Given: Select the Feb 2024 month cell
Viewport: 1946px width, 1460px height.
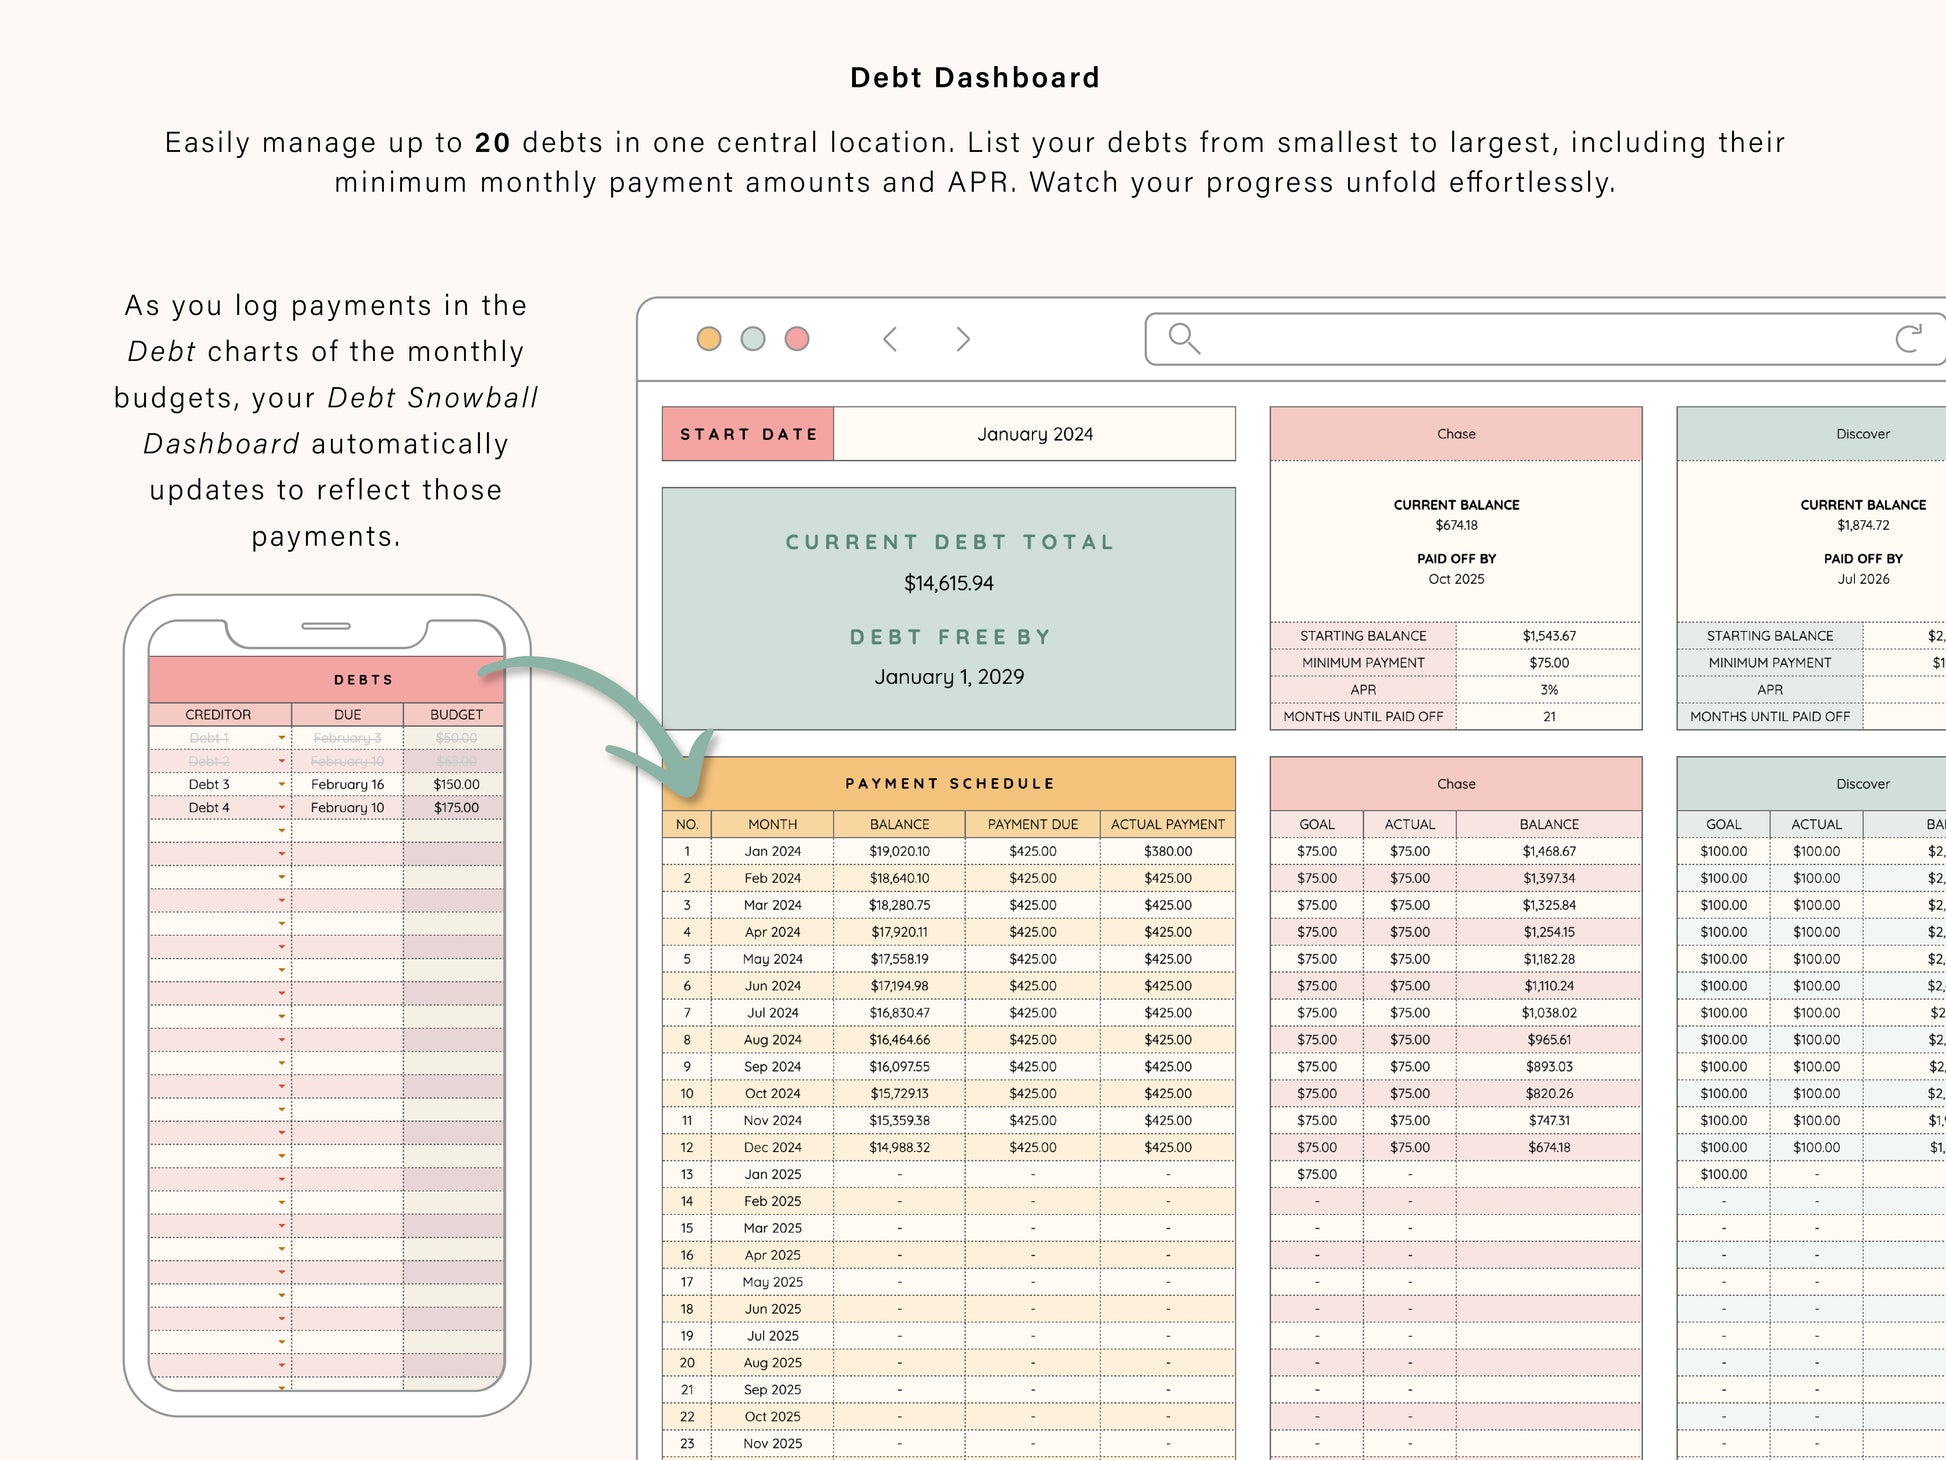Looking at the screenshot, I should [x=773, y=878].
